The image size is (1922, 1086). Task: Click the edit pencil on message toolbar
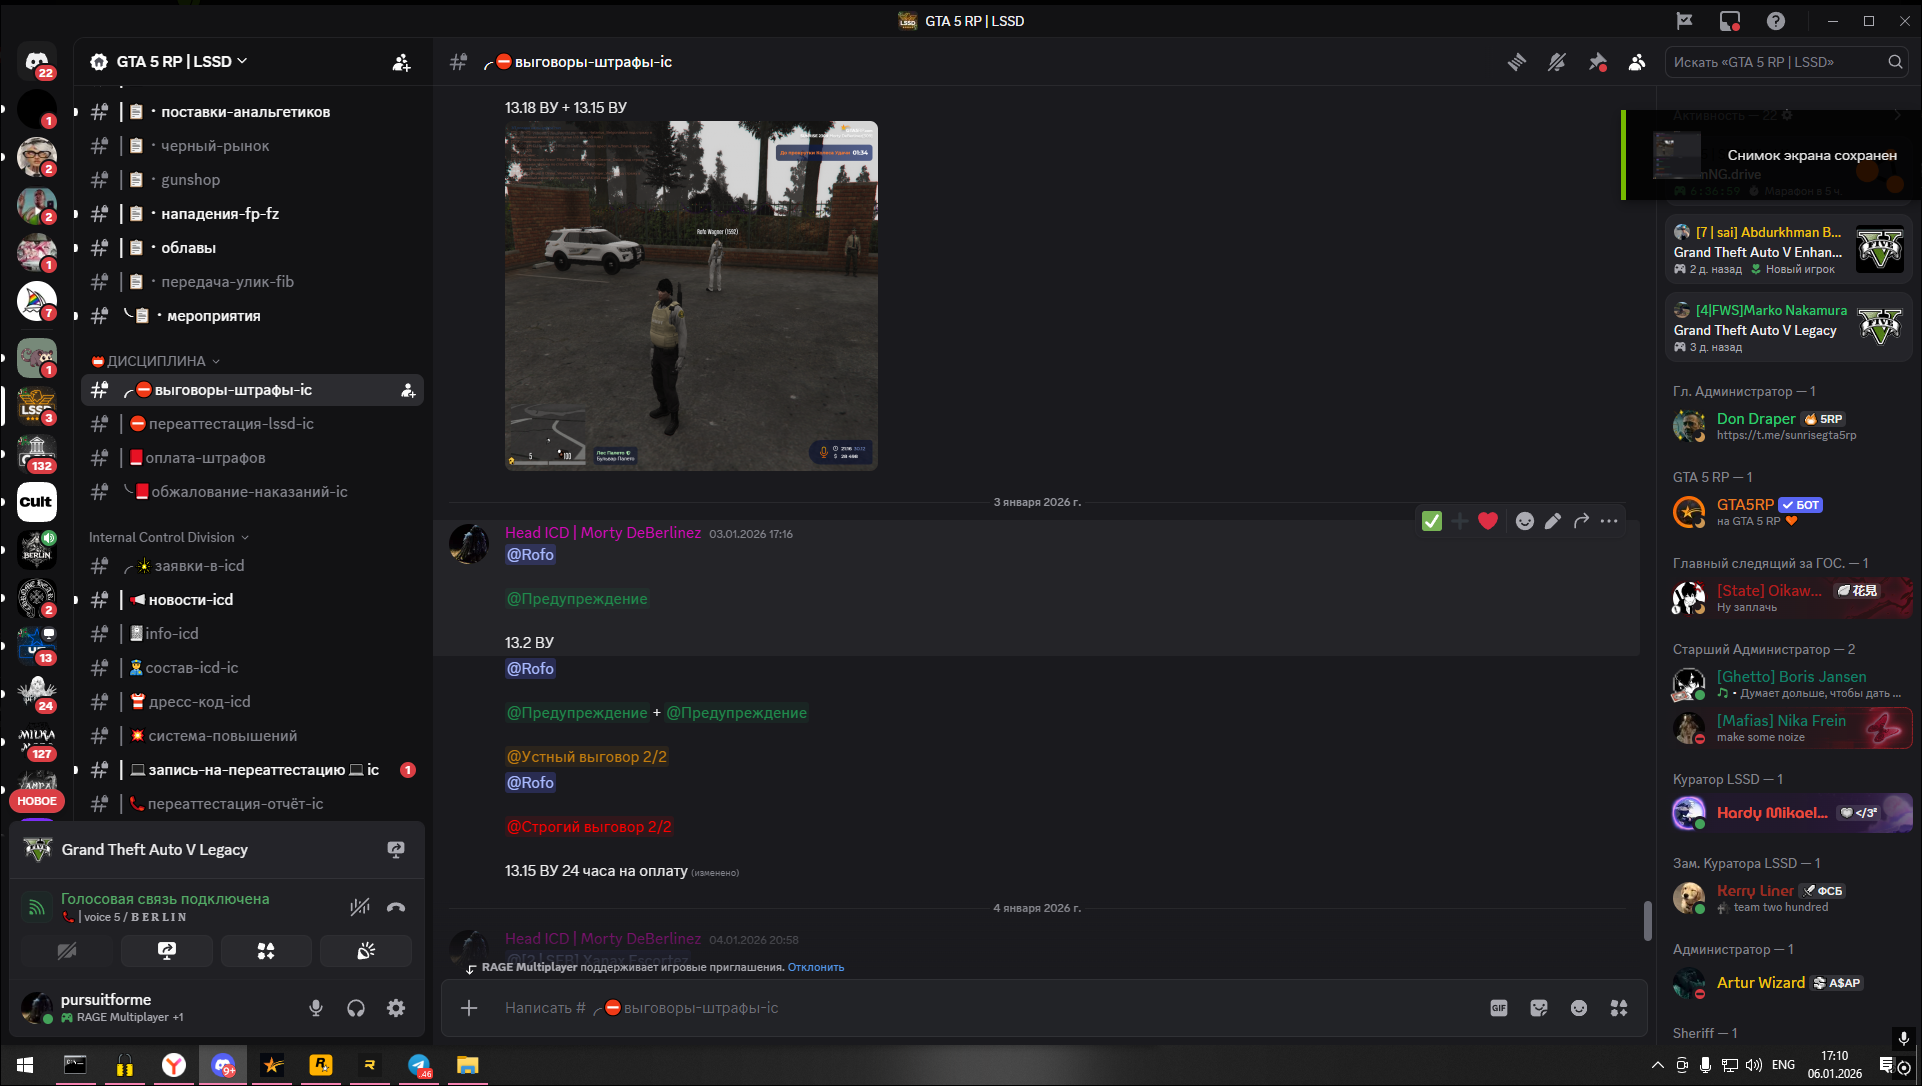point(1553,521)
